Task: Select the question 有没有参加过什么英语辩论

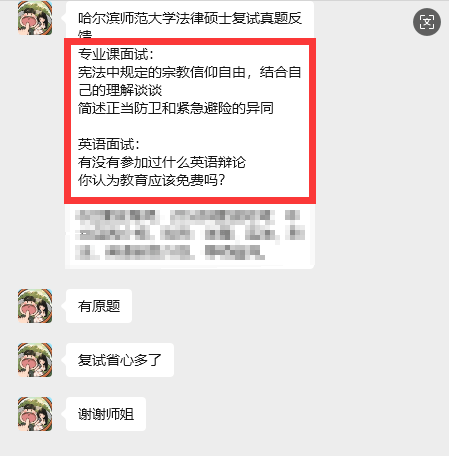Action: [162, 162]
